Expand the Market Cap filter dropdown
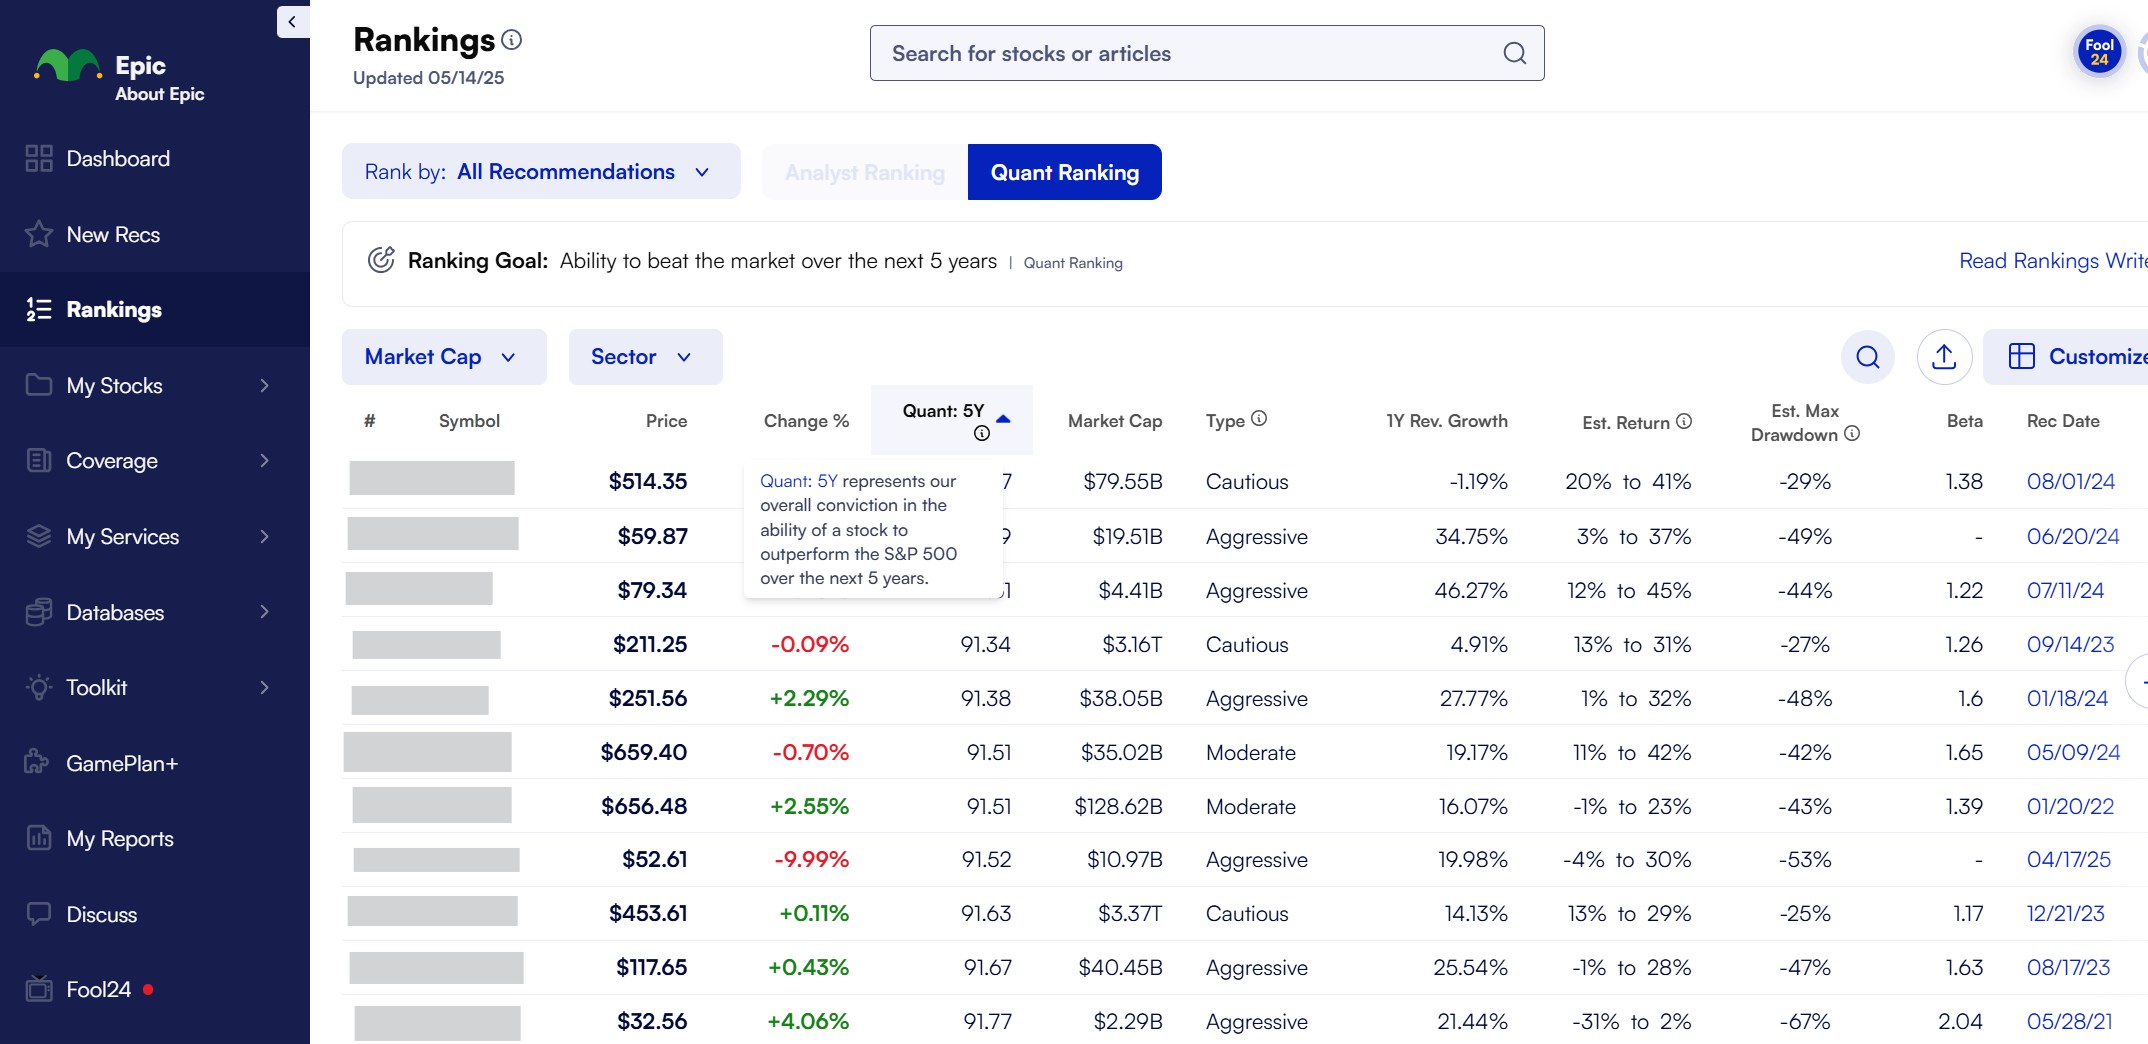Screen dimensions: 2148x1044 (x=443, y=357)
